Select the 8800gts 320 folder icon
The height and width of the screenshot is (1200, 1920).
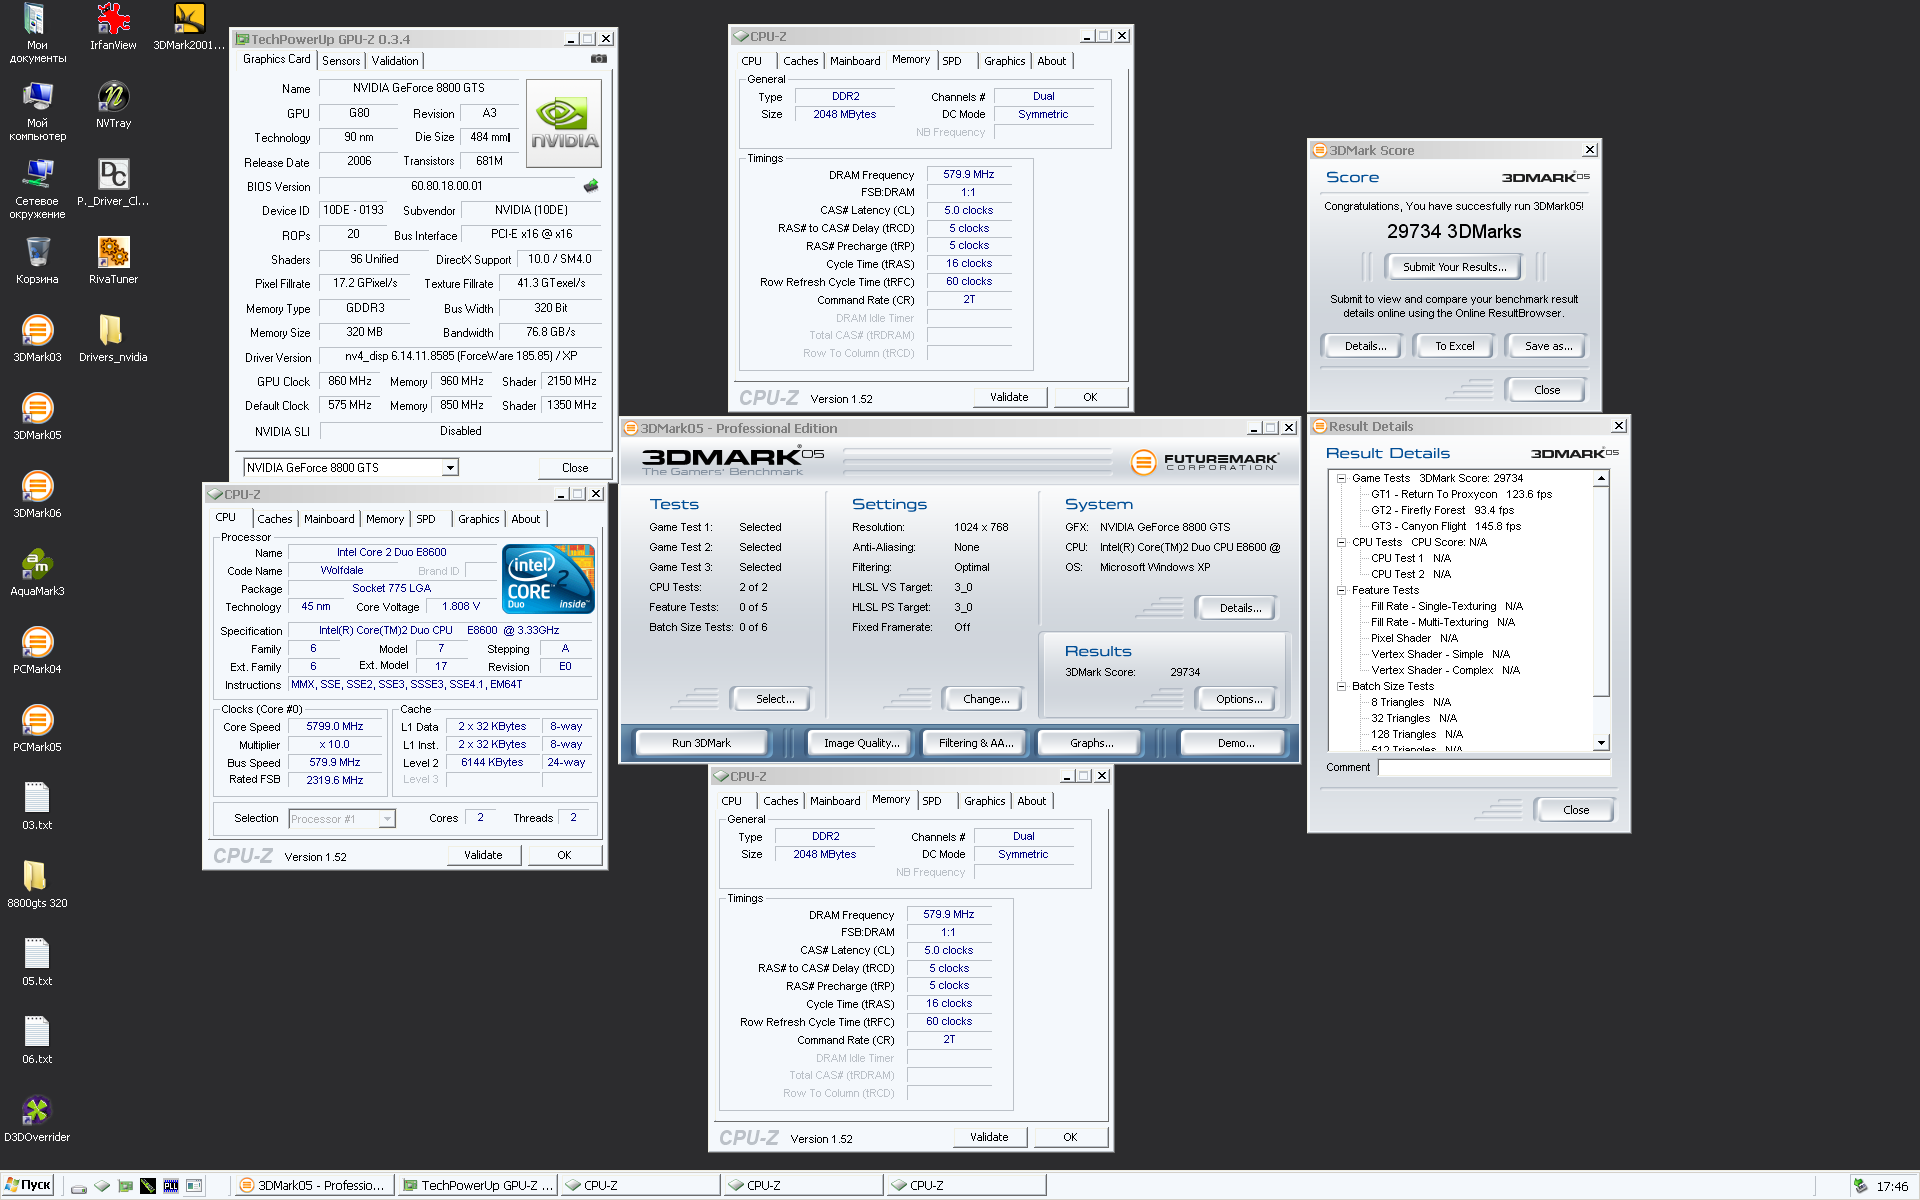tap(37, 885)
